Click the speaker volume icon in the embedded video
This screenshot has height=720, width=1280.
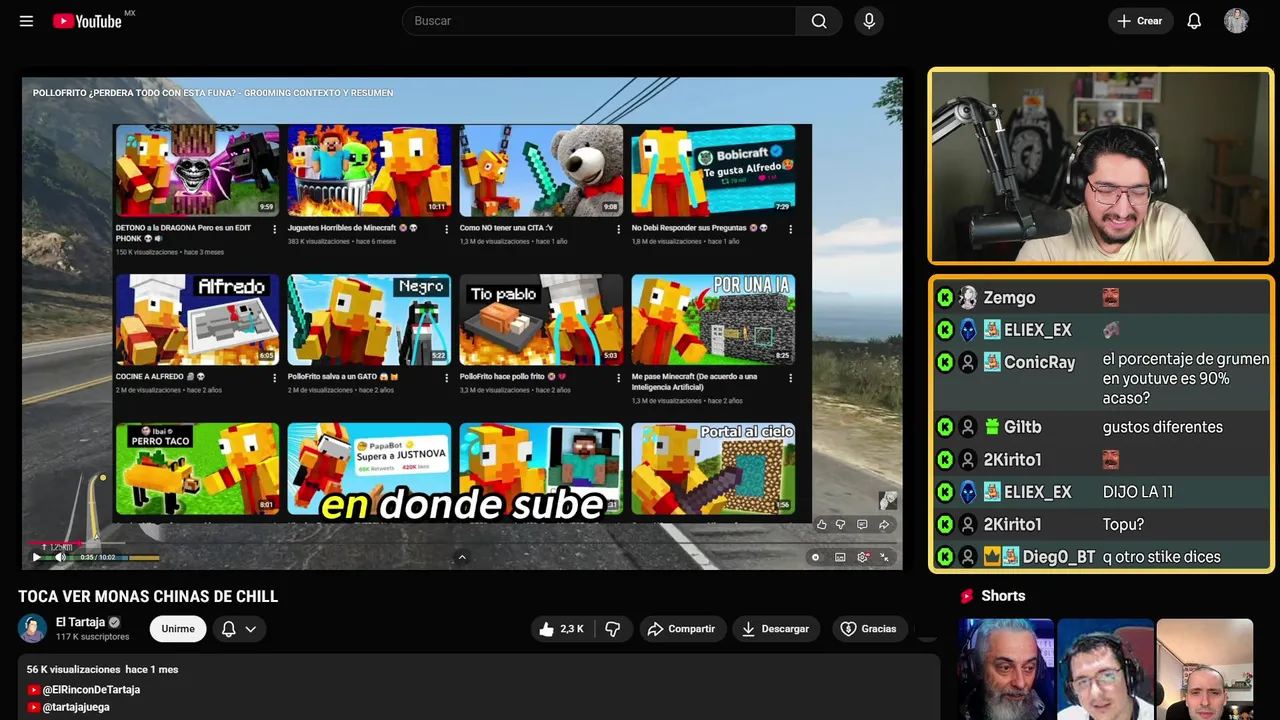(60, 557)
